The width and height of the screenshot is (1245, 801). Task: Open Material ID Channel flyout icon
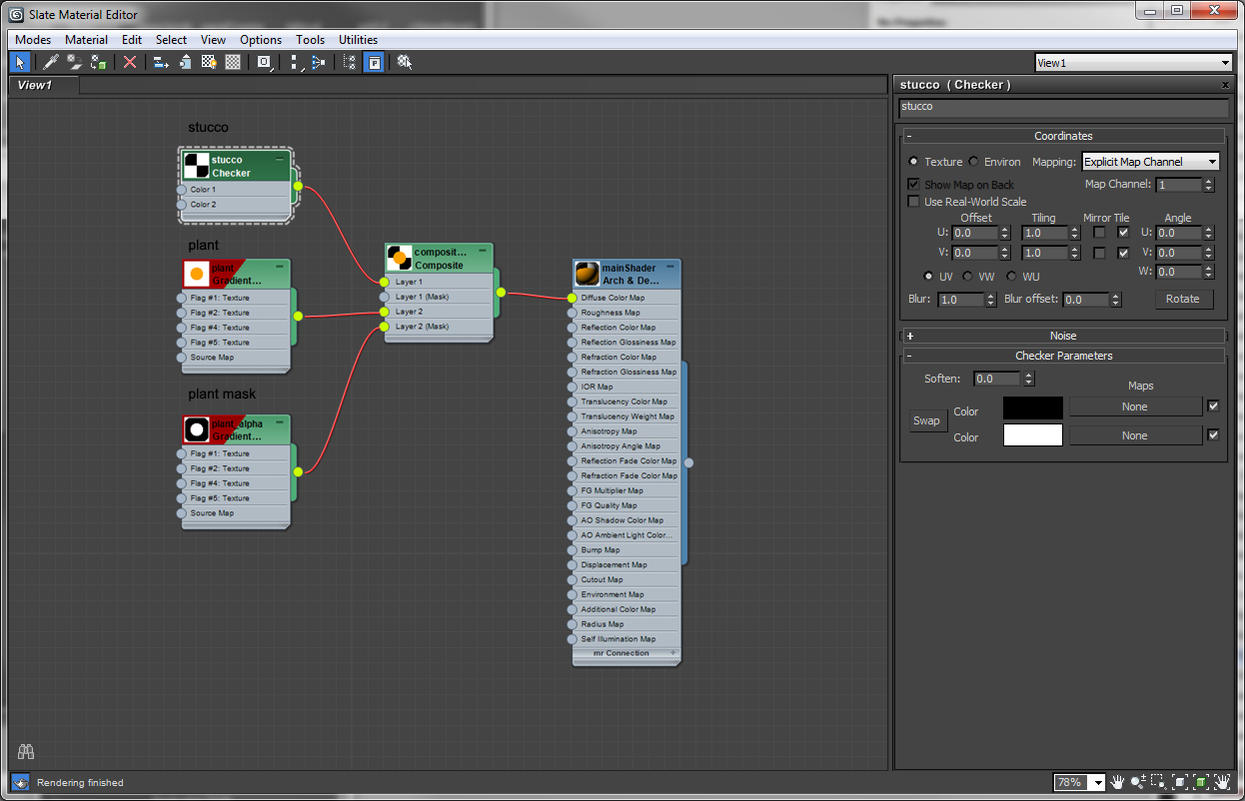click(x=264, y=62)
